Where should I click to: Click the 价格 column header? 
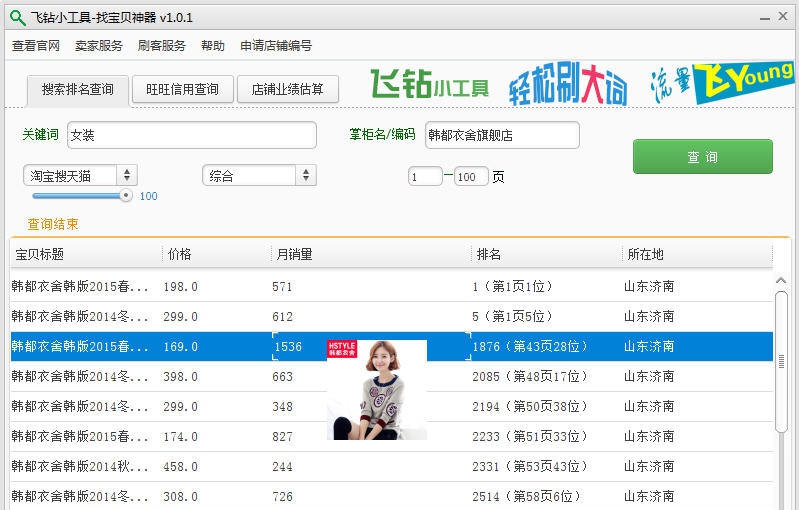(x=216, y=254)
